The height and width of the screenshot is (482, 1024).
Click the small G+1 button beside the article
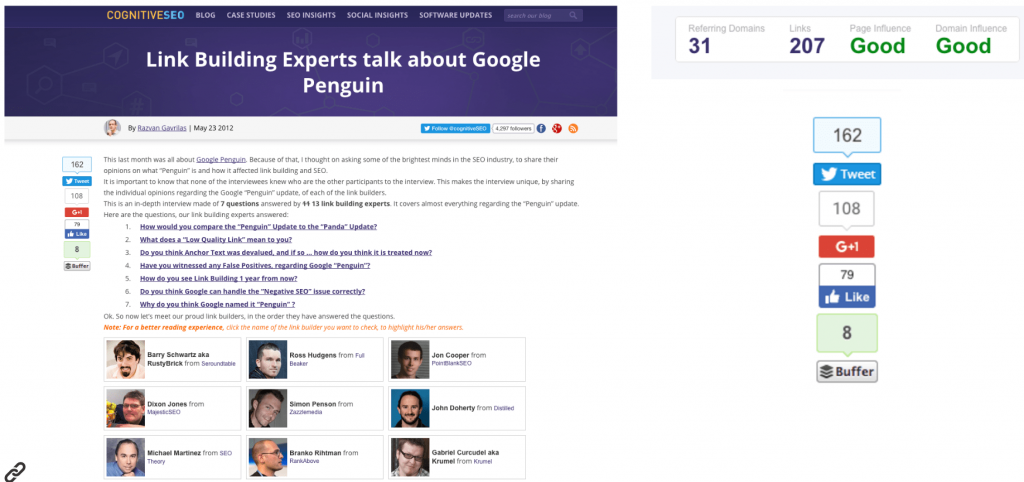coord(76,212)
